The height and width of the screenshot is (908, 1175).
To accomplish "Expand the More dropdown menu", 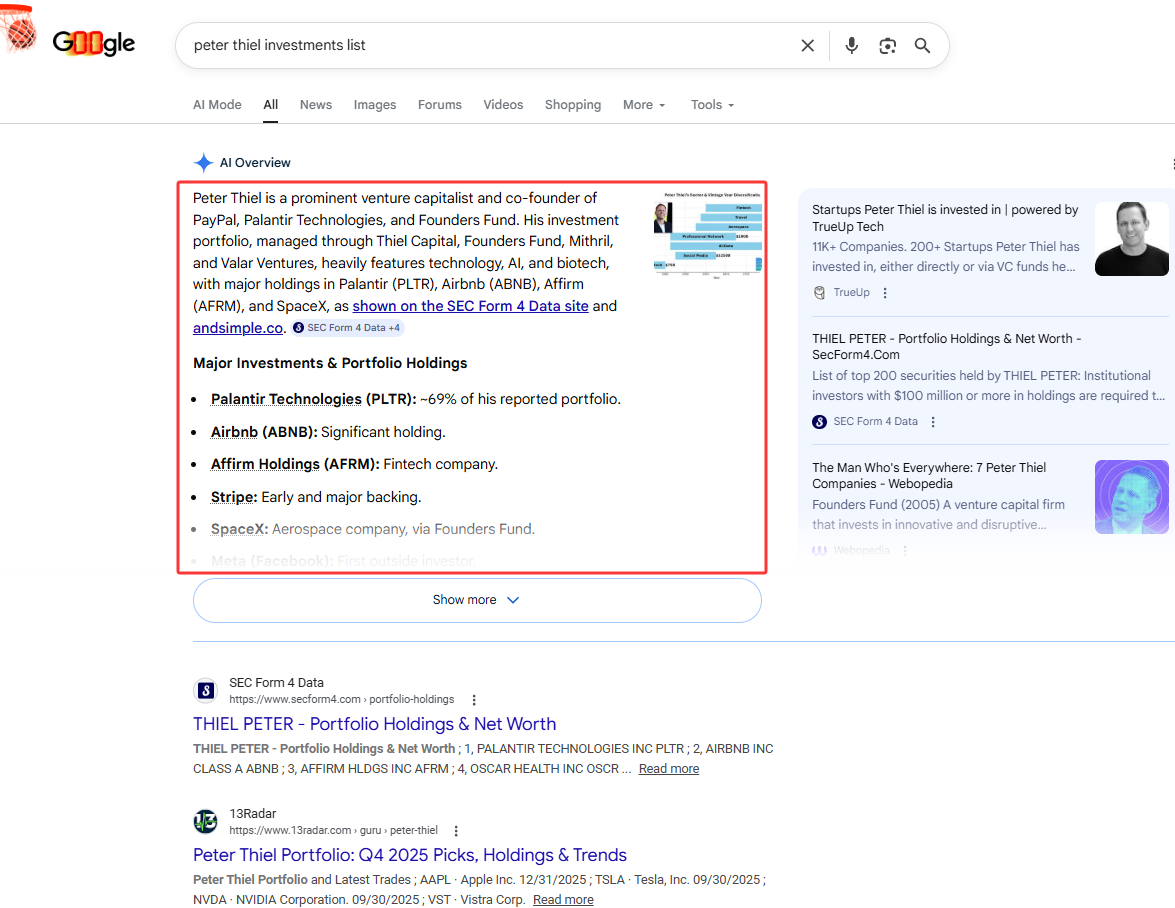I will tap(644, 105).
